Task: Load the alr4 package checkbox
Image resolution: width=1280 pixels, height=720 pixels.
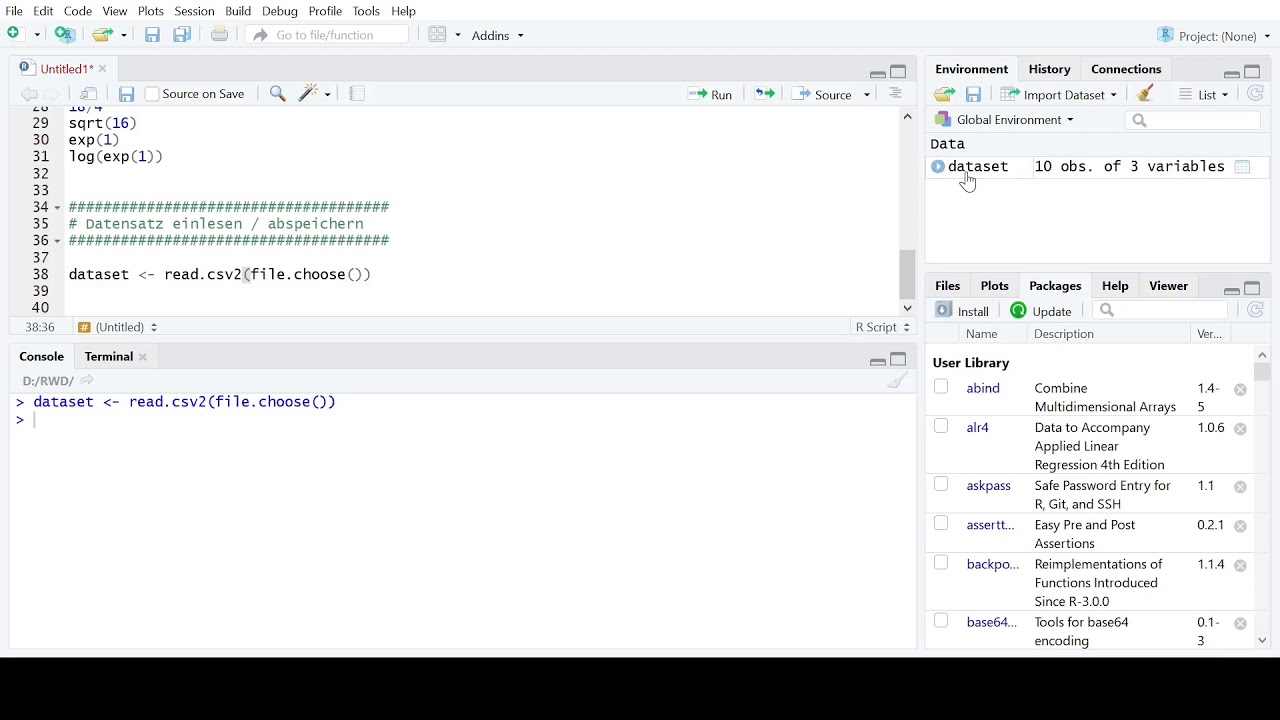Action: pos(941,426)
